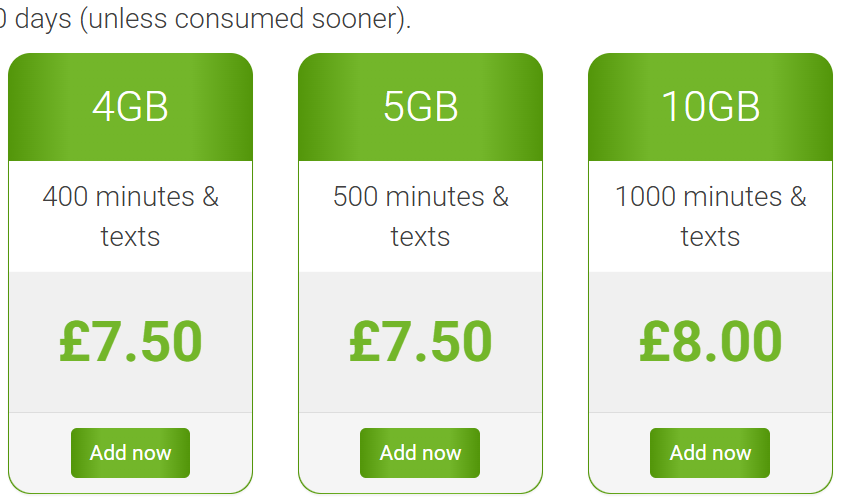Add the 10GB plan with Add now

tap(710, 453)
